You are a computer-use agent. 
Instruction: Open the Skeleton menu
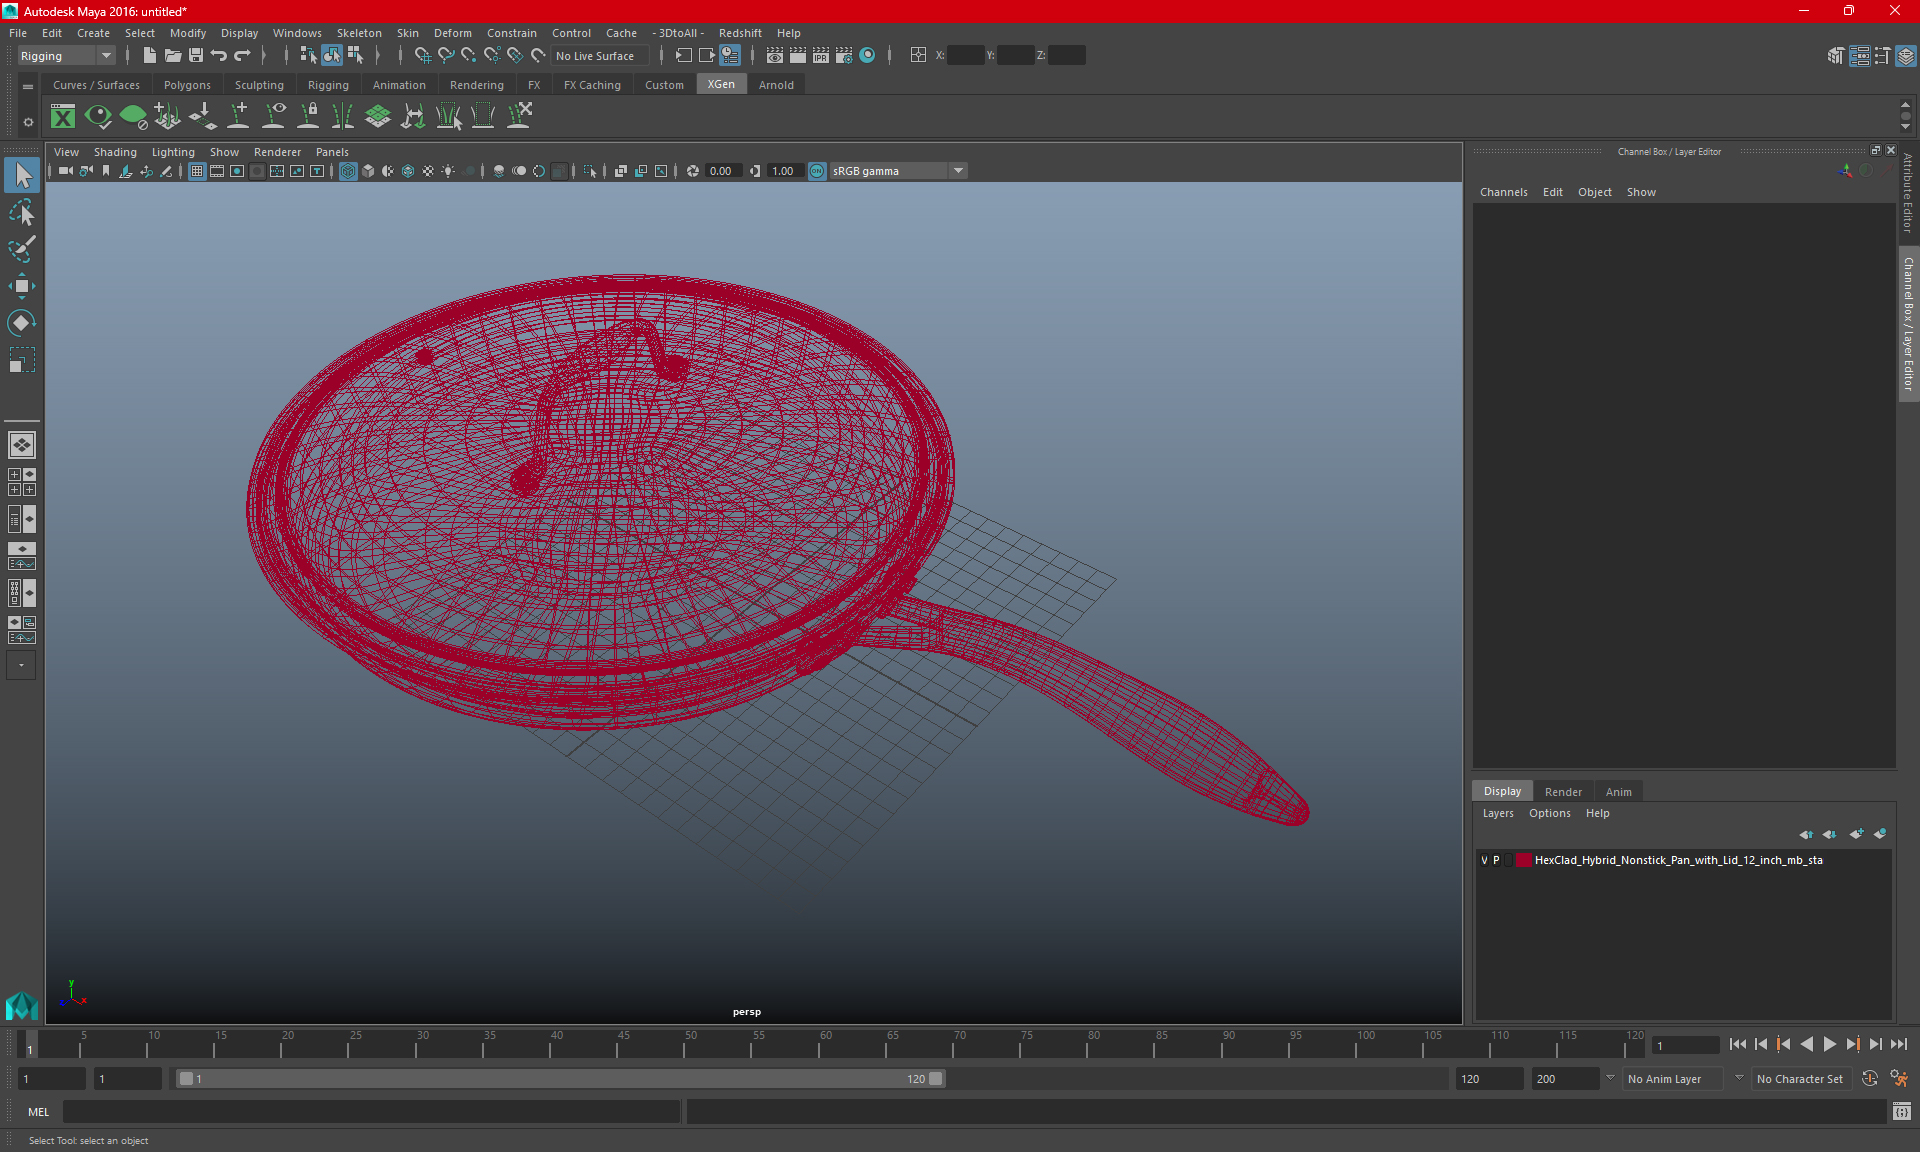(359, 33)
